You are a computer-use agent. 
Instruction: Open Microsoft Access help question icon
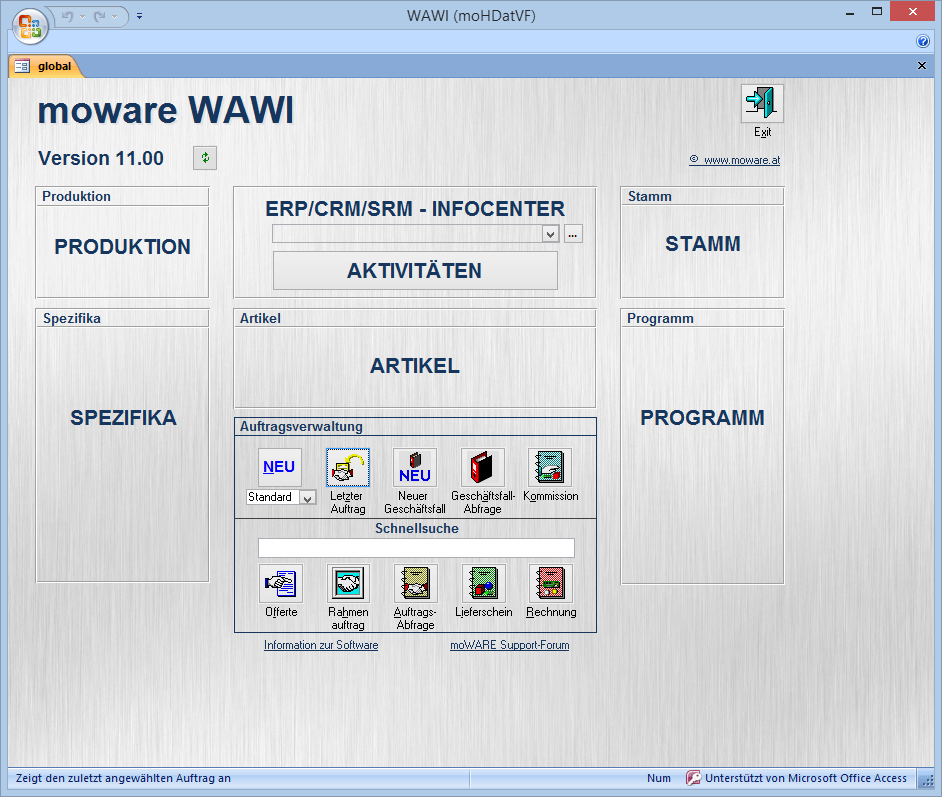923,41
